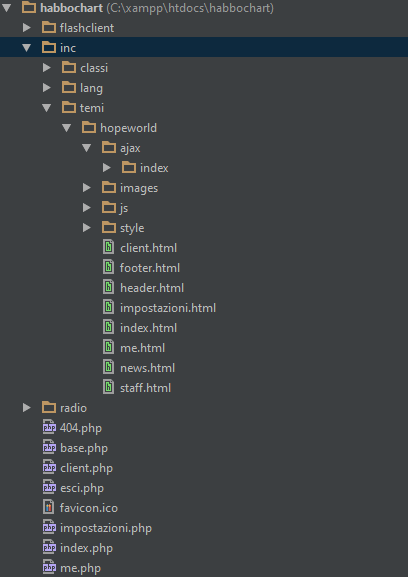Image resolution: width=408 pixels, height=577 pixels.
Task: Click the client.html file icon
Action: (108, 248)
